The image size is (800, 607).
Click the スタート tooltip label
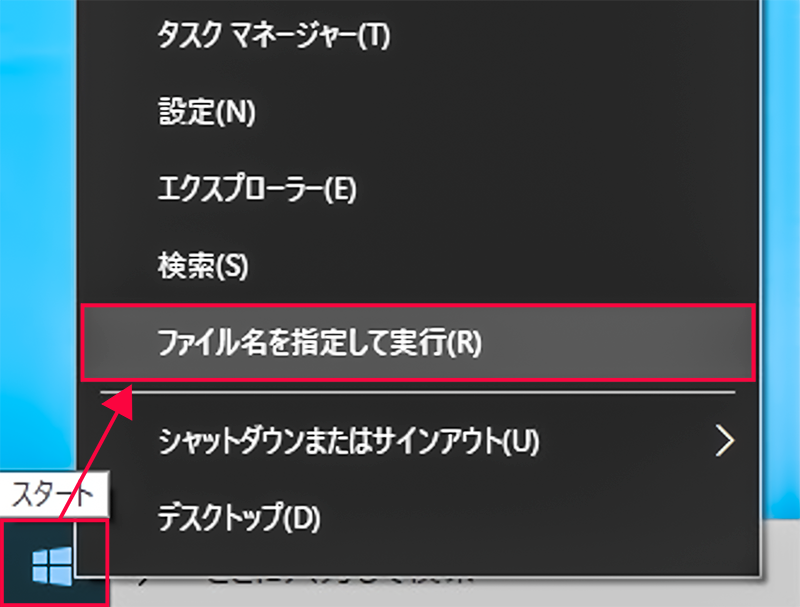53,494
